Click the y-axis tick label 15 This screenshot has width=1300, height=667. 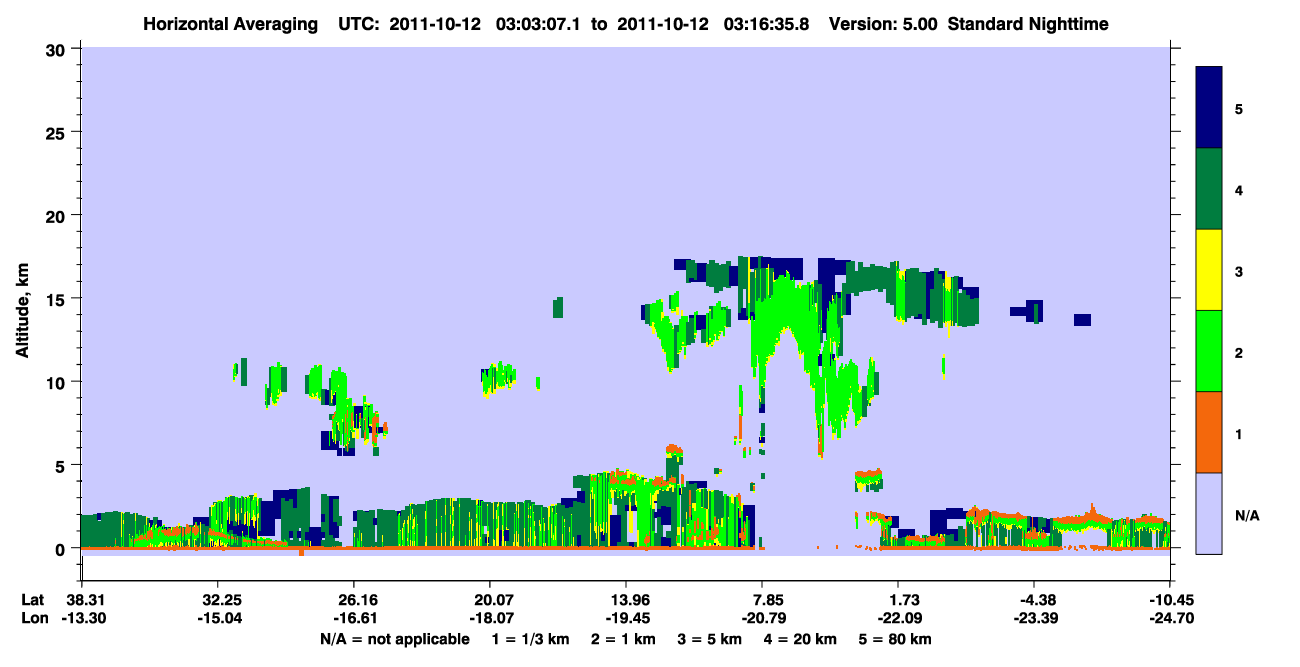point(57,299)
